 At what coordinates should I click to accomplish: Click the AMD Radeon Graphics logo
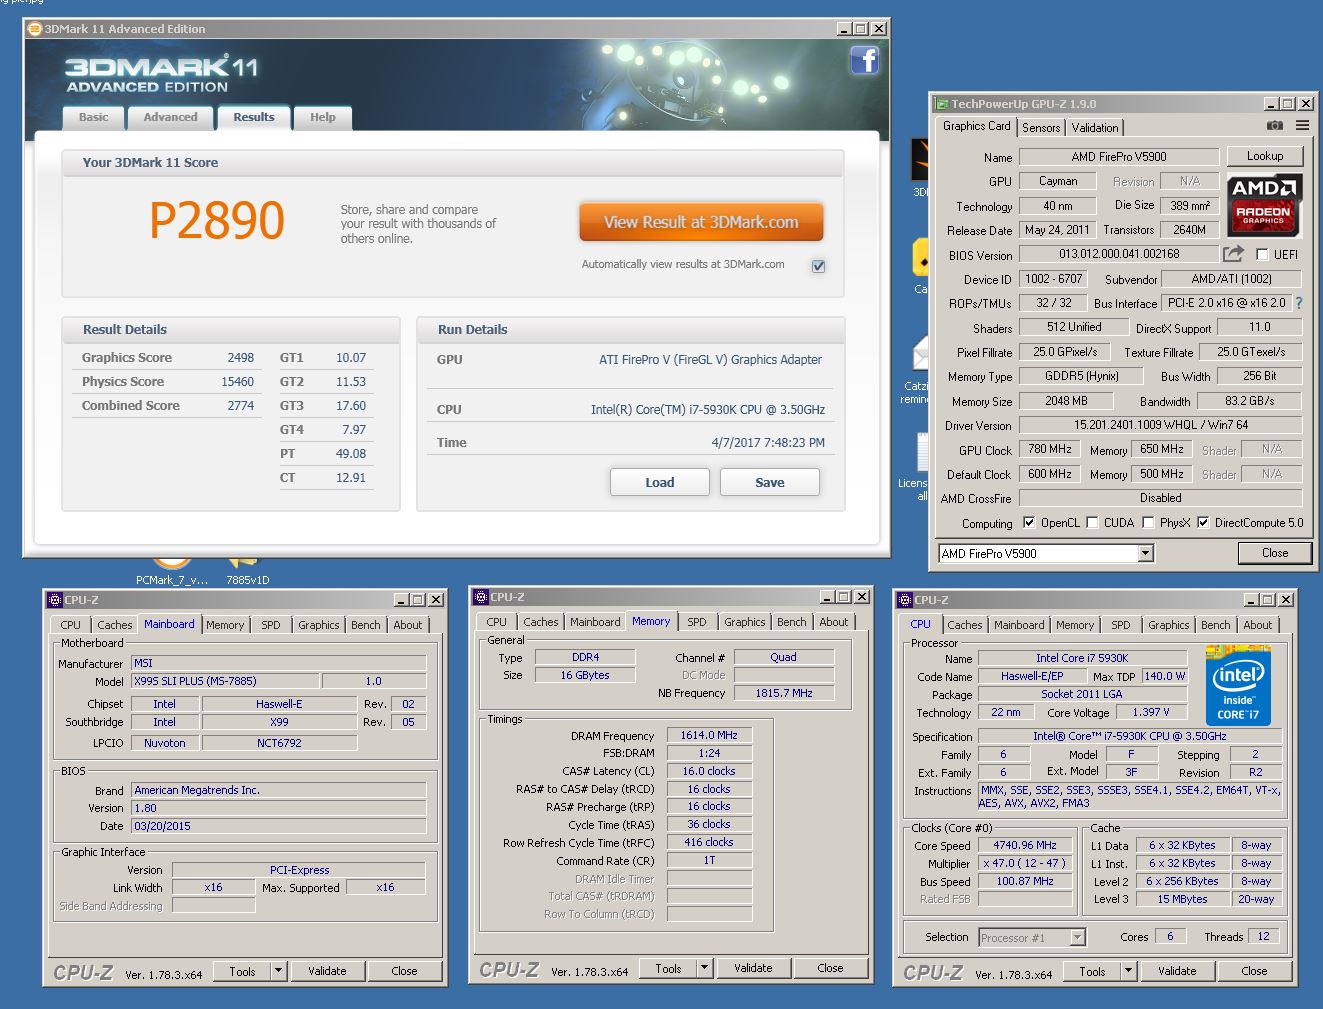coord(1264,204)
